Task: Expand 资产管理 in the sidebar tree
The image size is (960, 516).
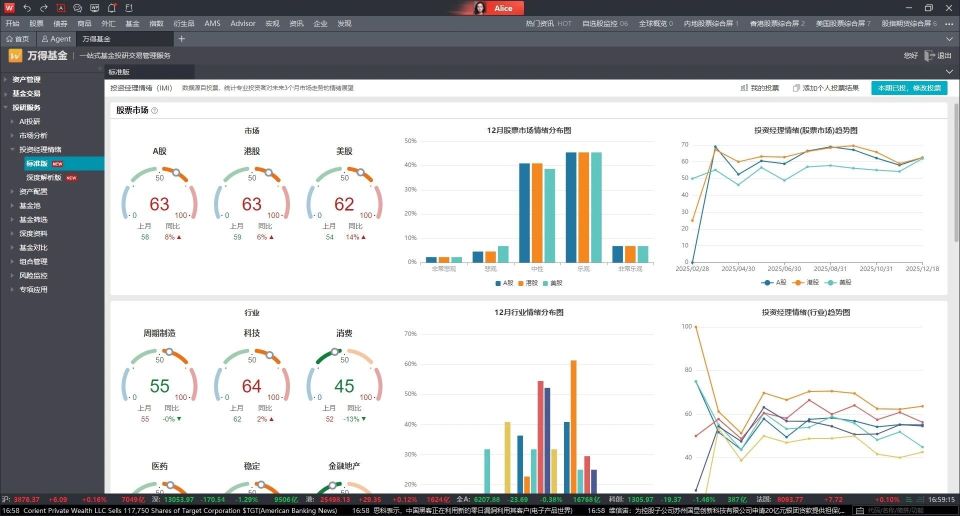Action: (6, 80)
